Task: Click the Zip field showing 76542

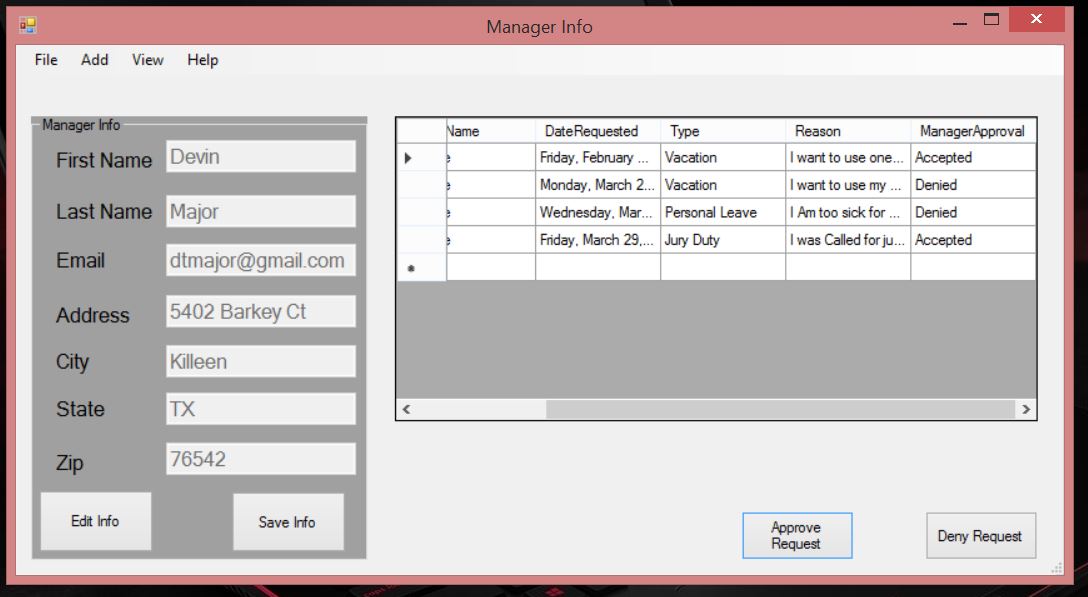Action: click(x=260, y=460)
